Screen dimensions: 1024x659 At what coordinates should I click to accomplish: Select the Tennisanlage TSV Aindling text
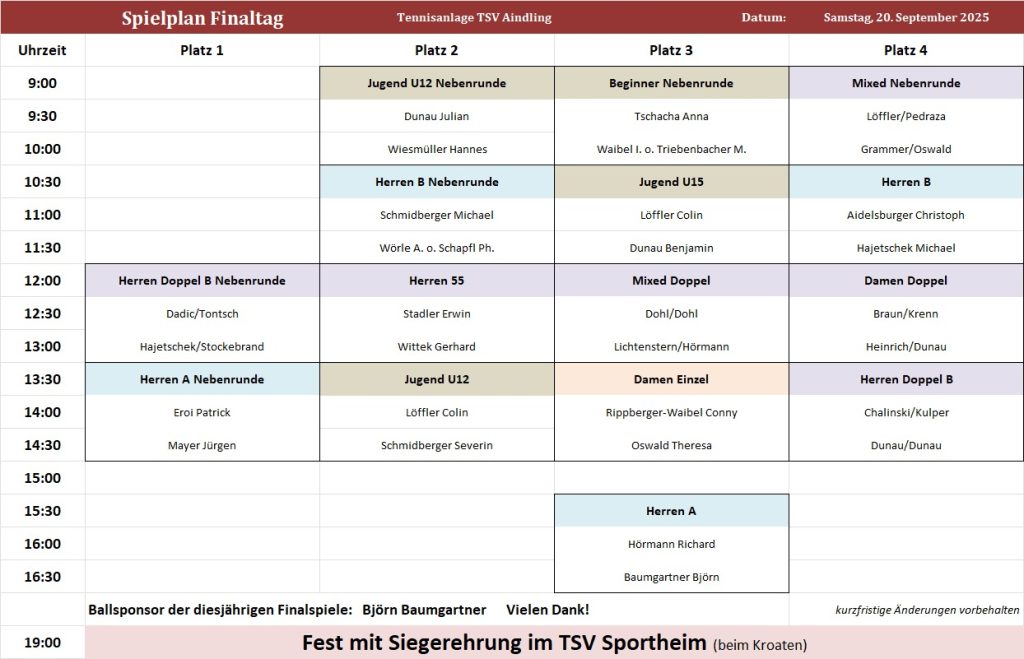point(473,18)
